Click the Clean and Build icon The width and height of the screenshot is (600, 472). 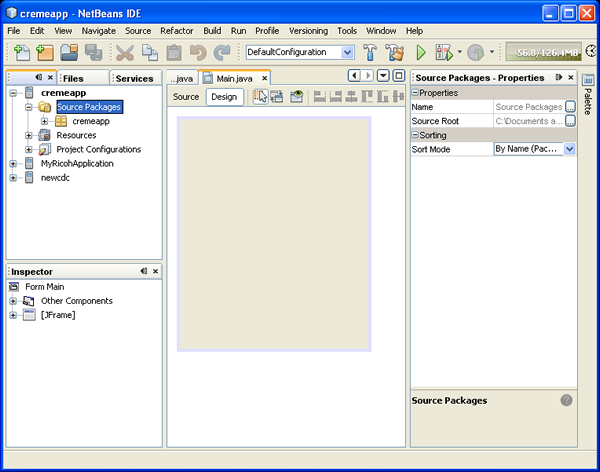[395, 52]
